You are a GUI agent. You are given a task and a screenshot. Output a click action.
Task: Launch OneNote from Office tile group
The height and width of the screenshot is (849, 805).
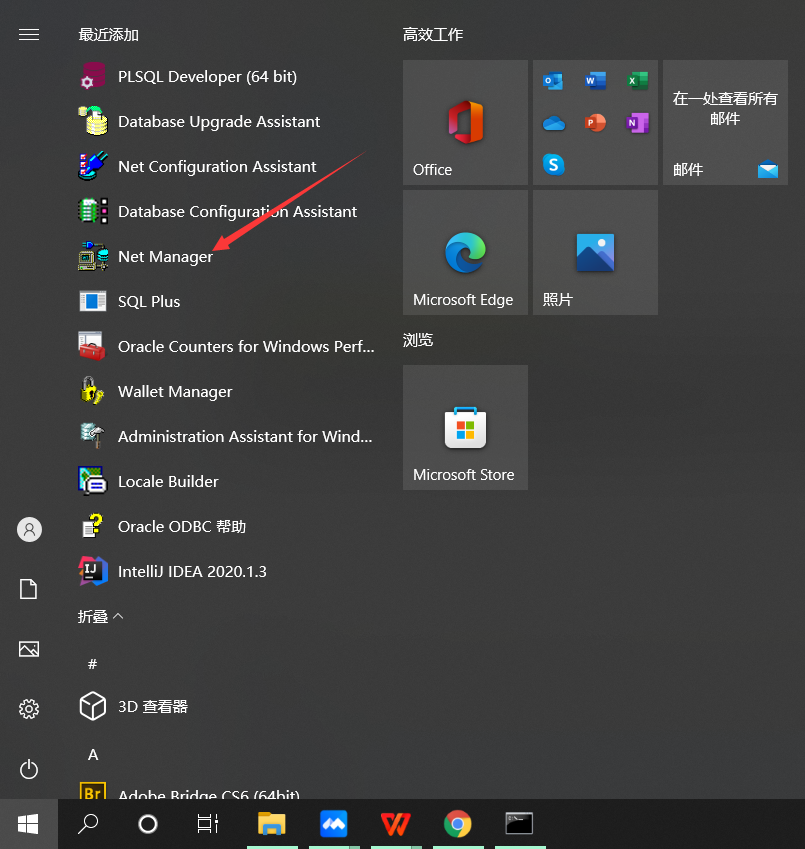click(637, 123)
